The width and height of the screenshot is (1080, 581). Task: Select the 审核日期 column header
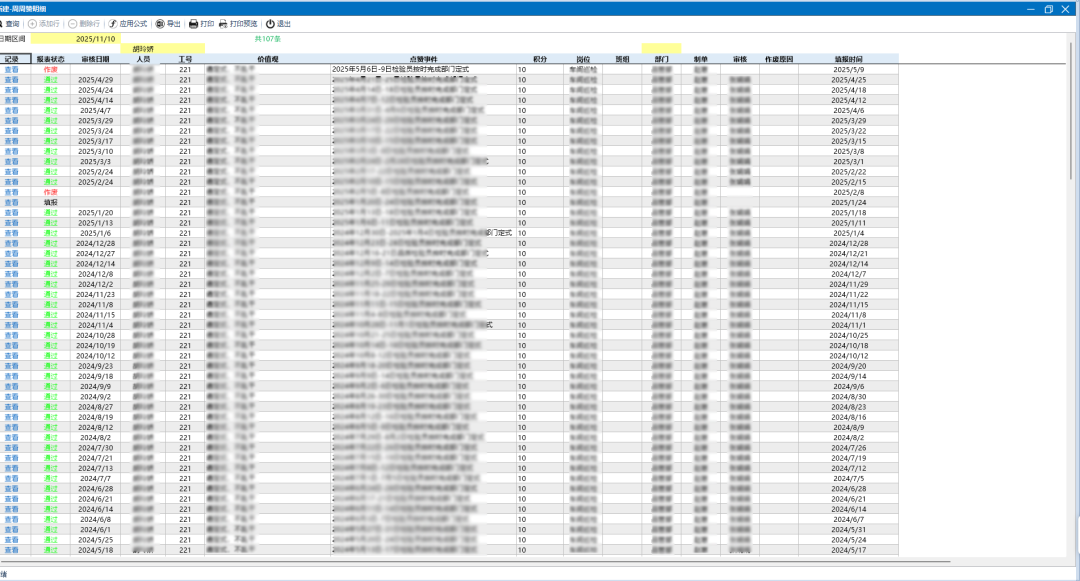coord(95,59)
